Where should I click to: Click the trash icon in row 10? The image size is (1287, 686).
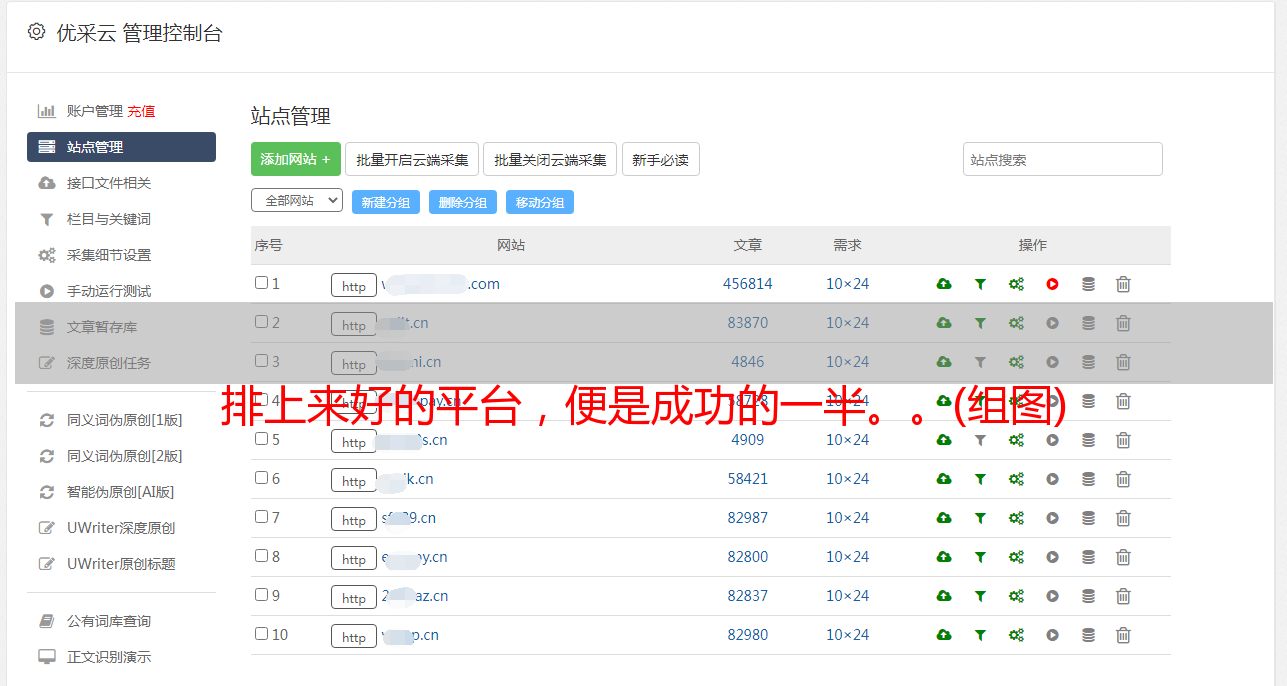pos(1123,635)
